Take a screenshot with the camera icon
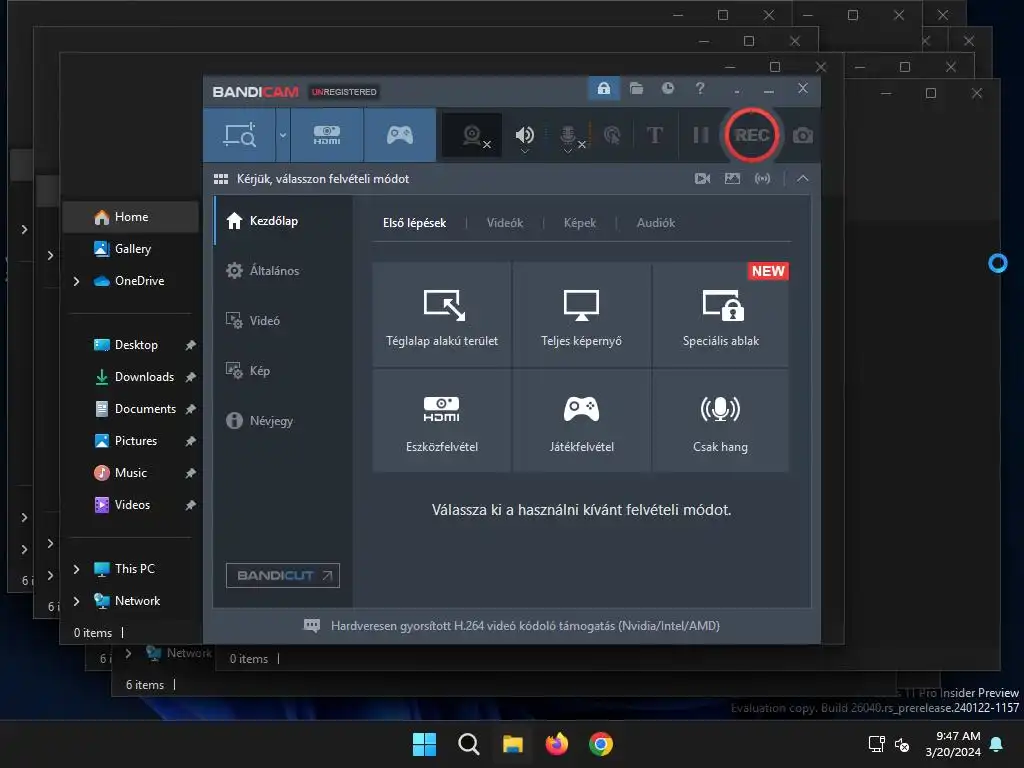The width and height of the screenshot is (1024, 768). tap(803, 135)
